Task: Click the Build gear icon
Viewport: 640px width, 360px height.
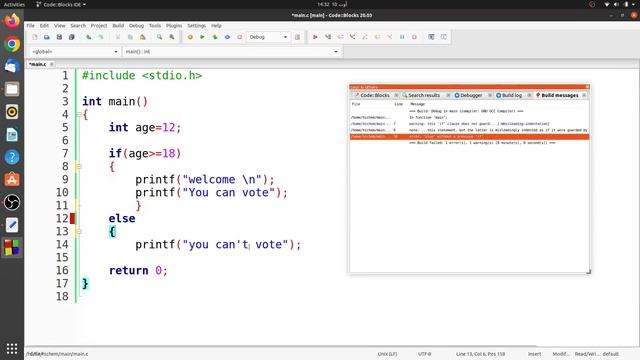Action: pyautogui.click(x=190, y=37)
